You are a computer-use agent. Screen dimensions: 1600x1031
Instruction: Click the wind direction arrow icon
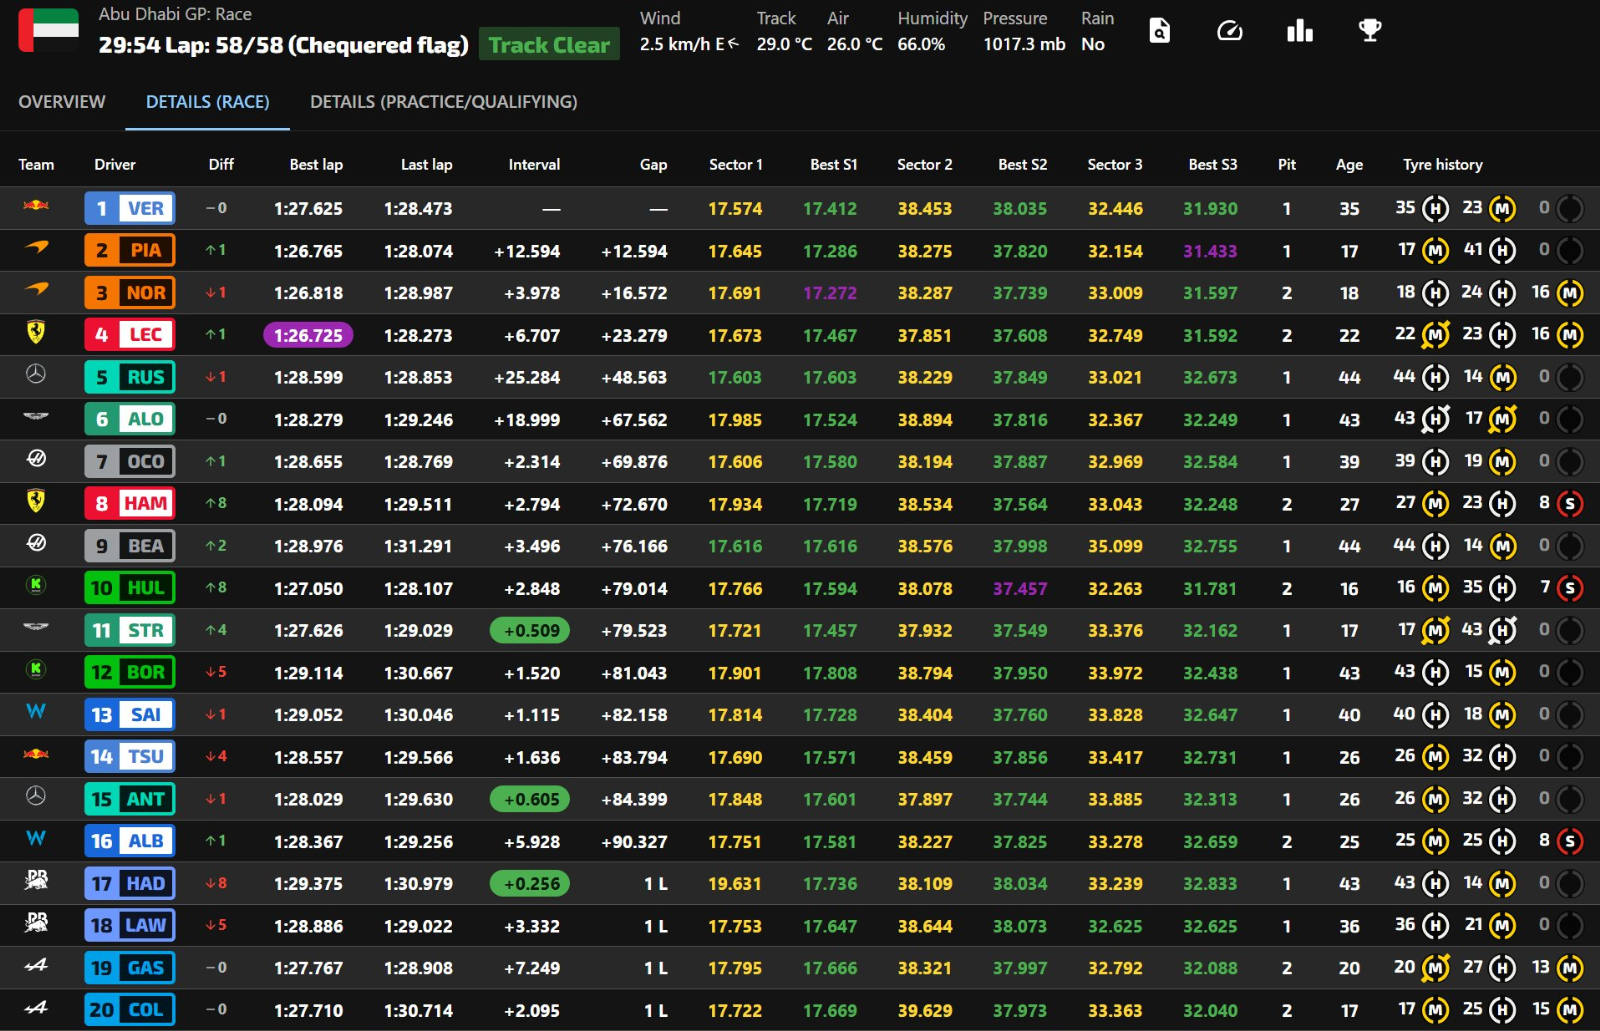pyautogui.click(x=733, y=44)
